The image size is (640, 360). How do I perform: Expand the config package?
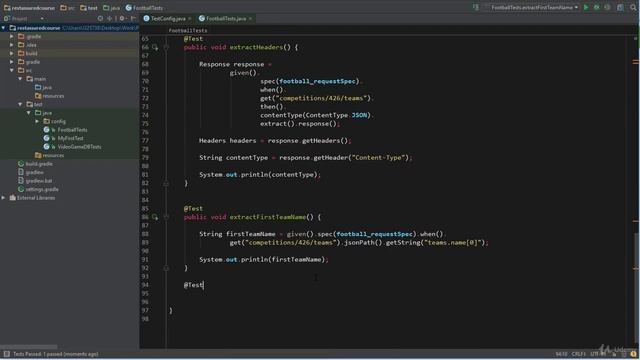[x=37, y=121]
